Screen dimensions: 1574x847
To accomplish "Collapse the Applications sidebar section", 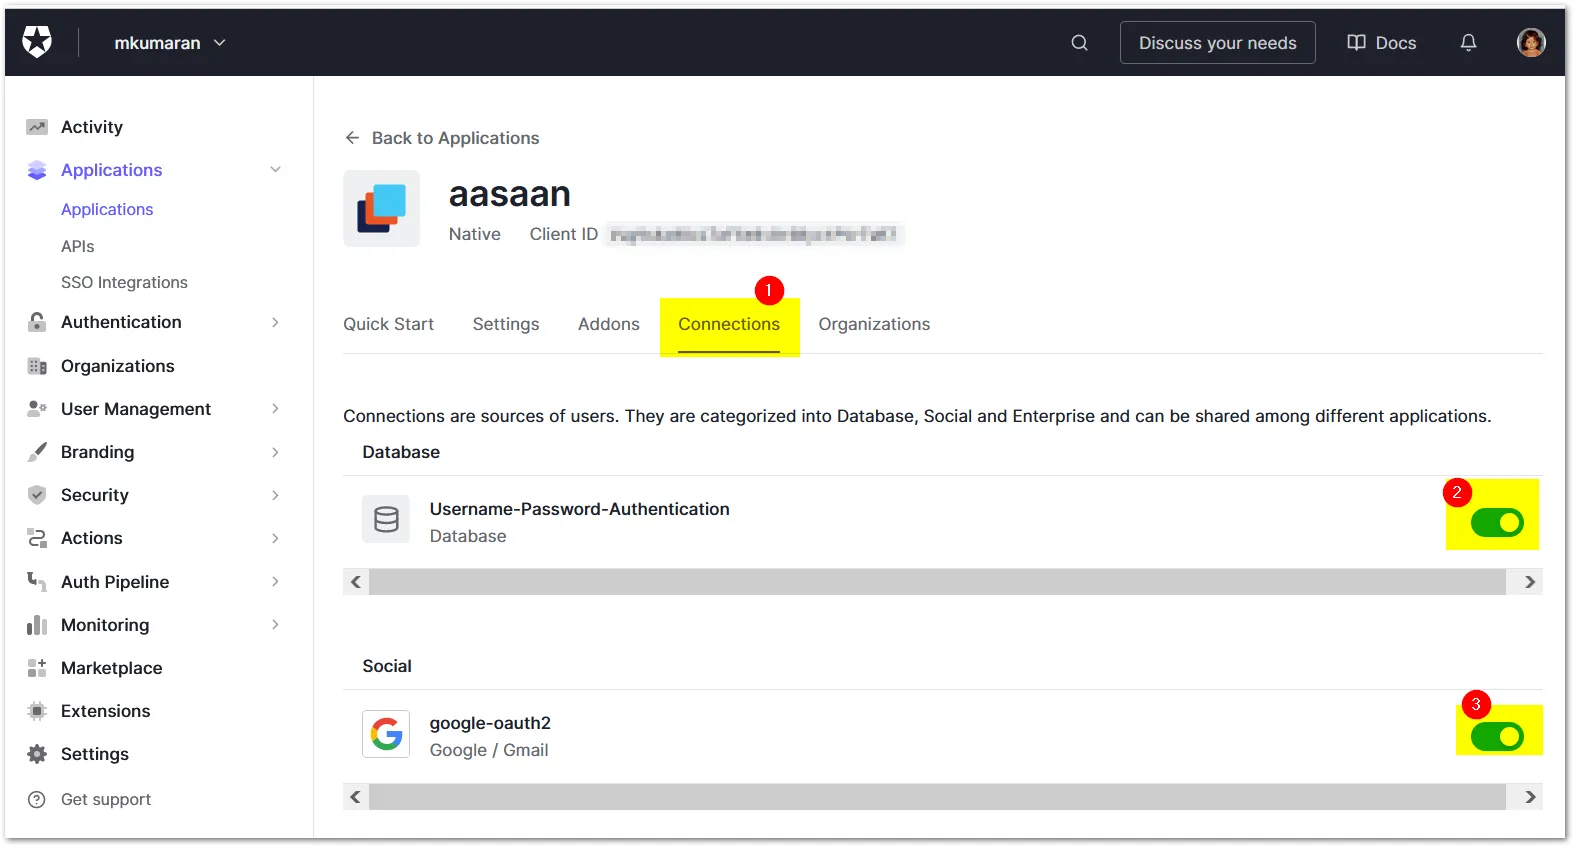I will click(275, 170).
